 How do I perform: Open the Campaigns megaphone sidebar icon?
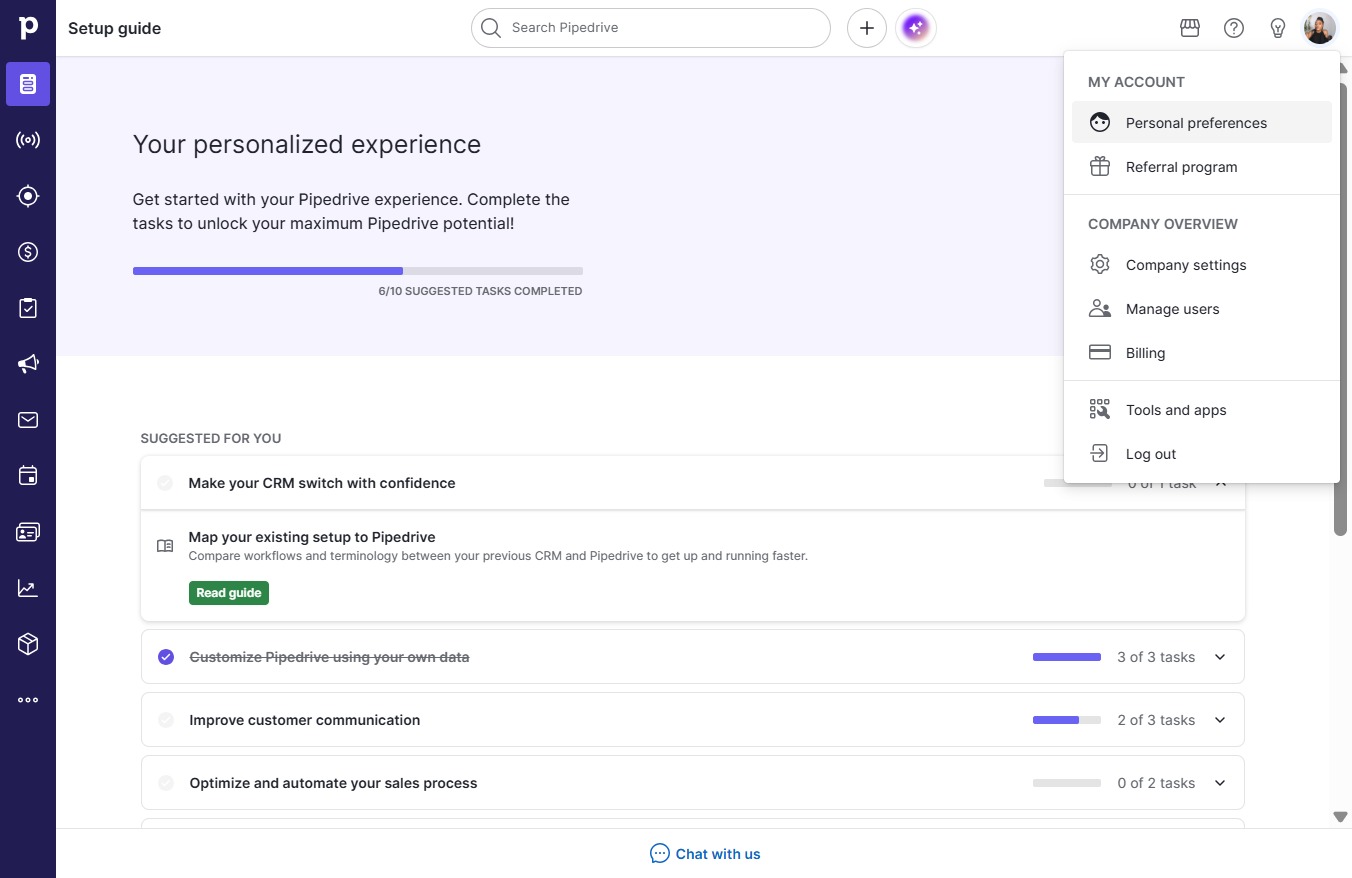(x=28, y=364)
